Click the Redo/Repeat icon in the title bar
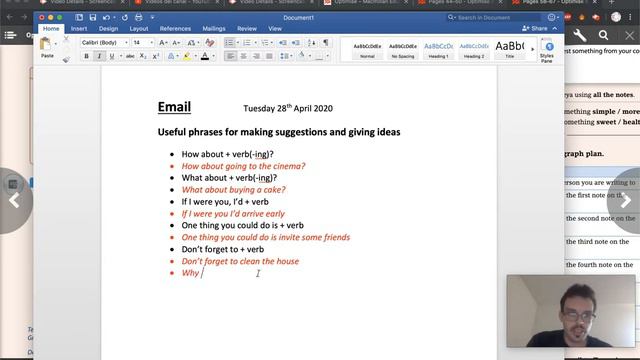 click(124, 18)
